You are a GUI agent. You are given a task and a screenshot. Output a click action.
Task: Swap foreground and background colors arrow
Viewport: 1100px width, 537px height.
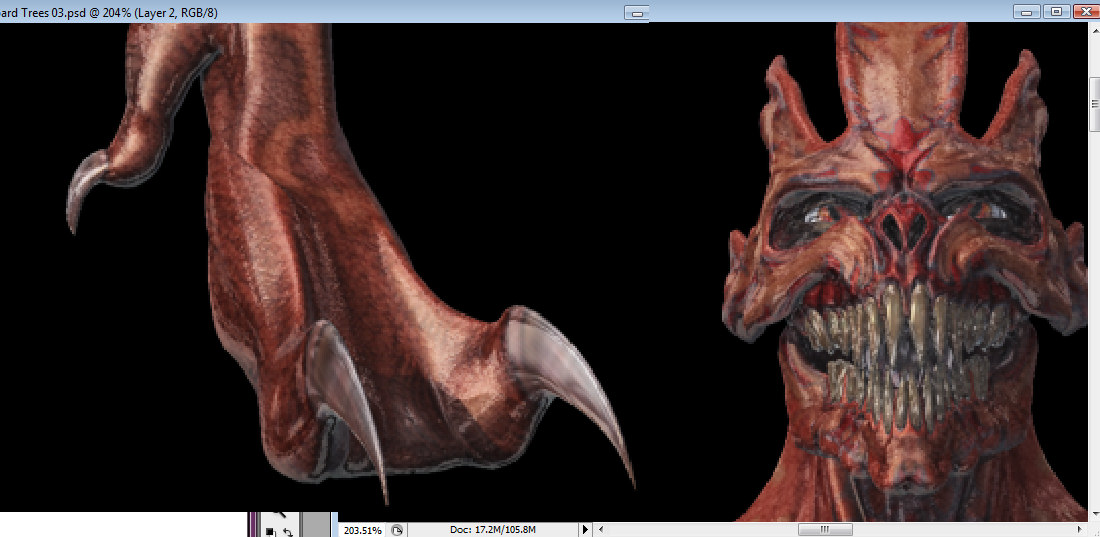[288, 532]
